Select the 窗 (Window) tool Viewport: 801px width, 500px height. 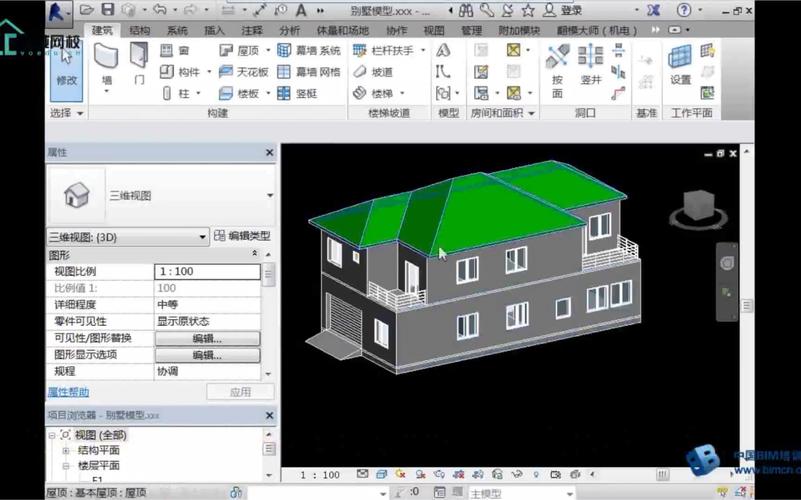coord(175,50)
